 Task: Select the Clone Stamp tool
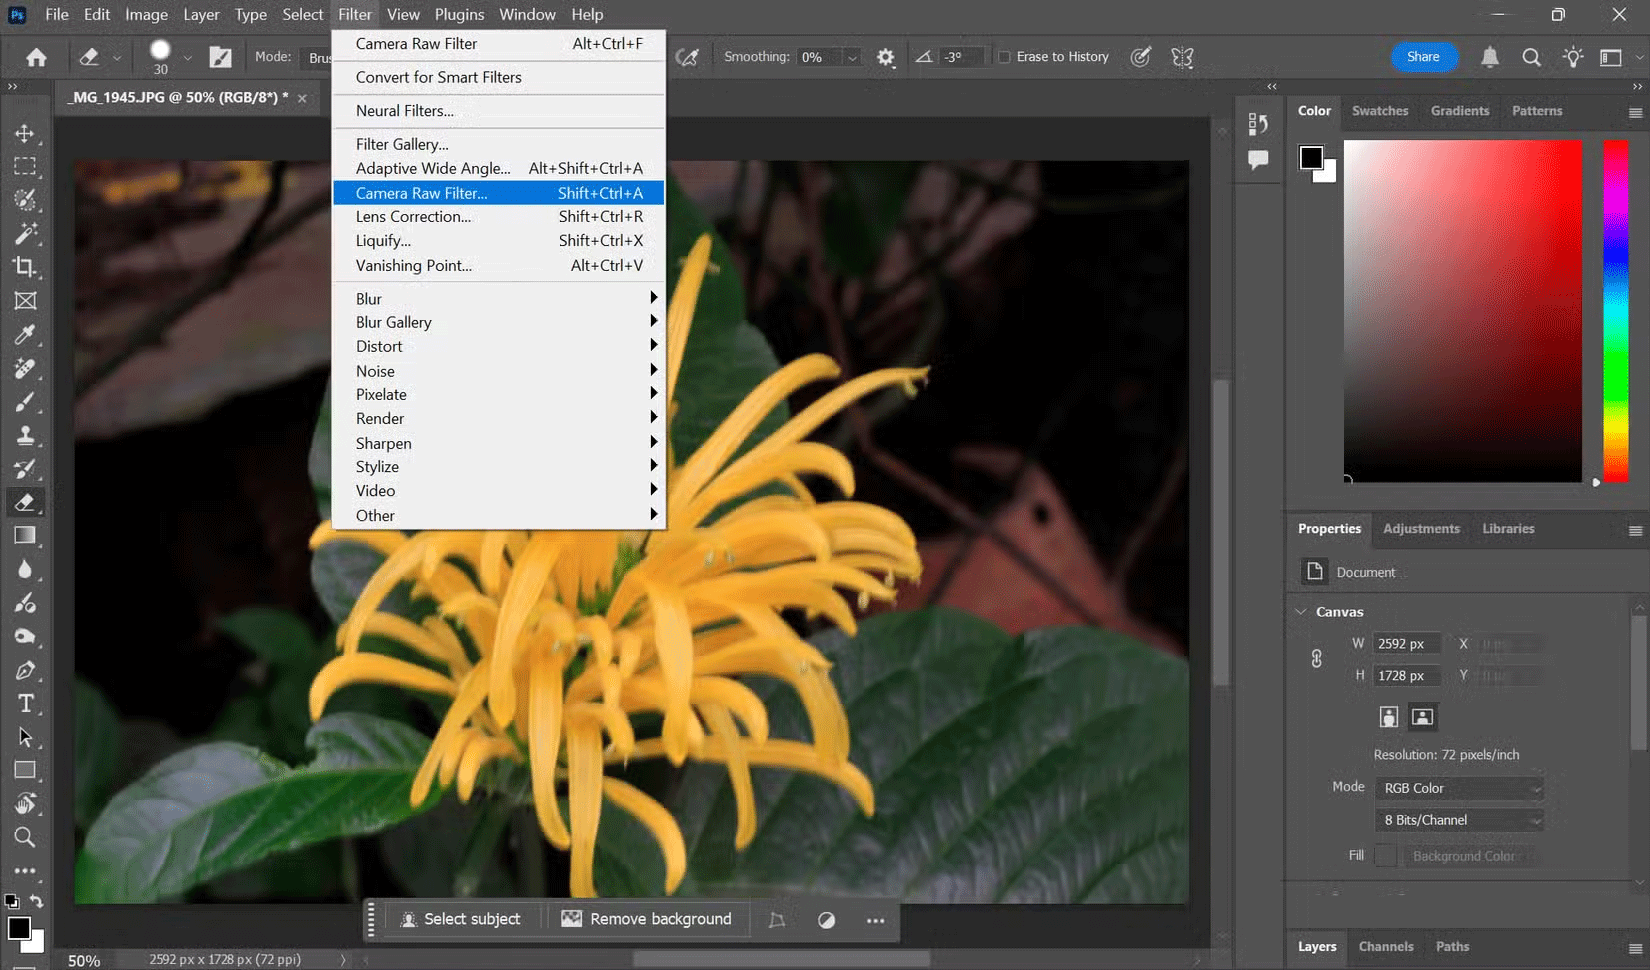tap(25, 436)
